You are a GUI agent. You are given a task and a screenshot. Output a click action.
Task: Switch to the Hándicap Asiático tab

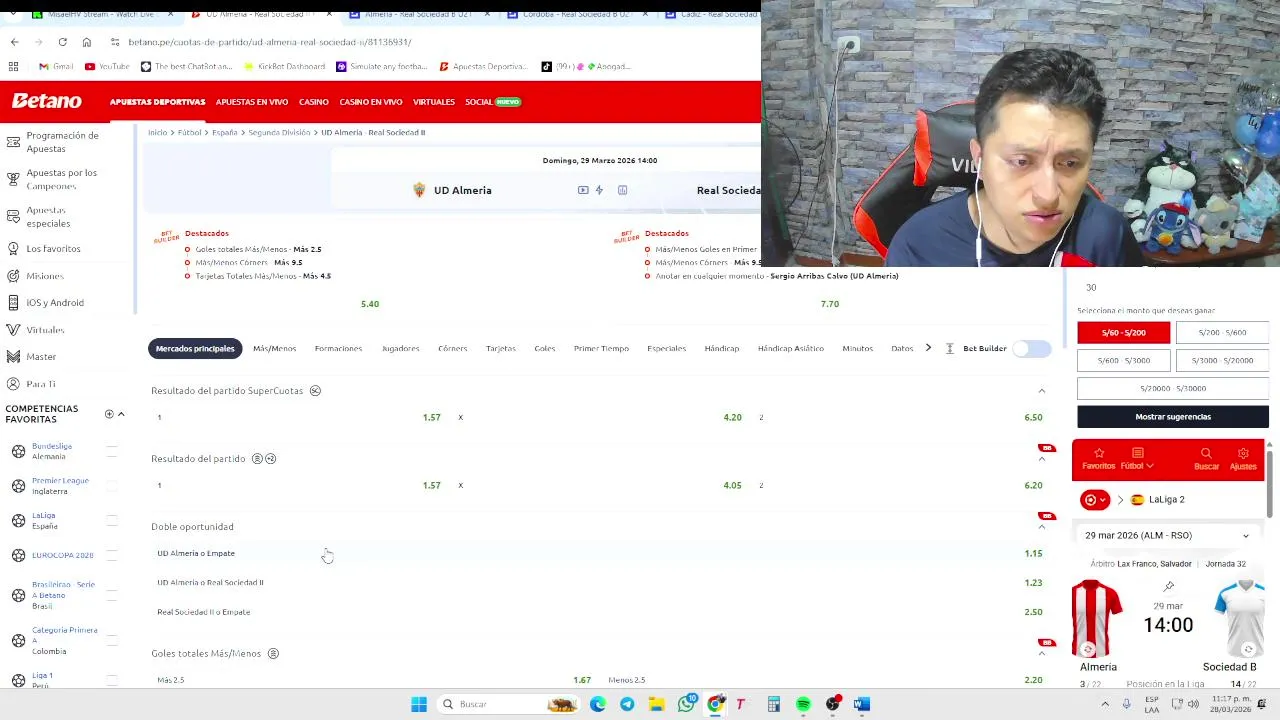[x=791, y=348]
